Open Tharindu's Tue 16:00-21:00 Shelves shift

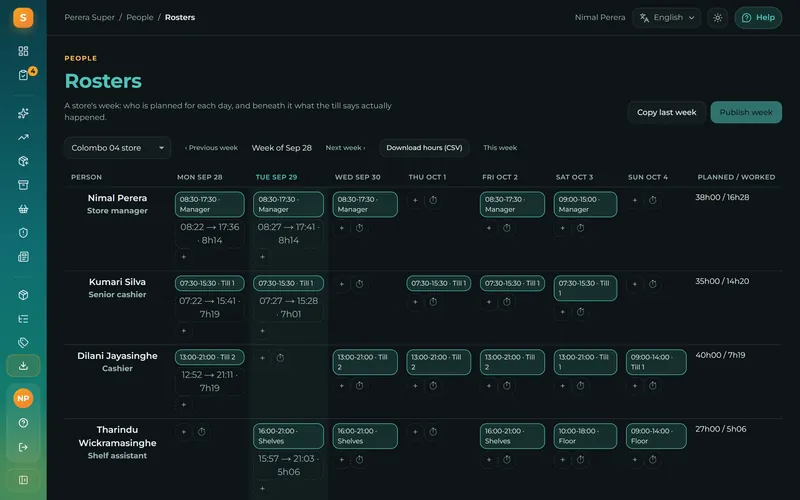(288, 436)
